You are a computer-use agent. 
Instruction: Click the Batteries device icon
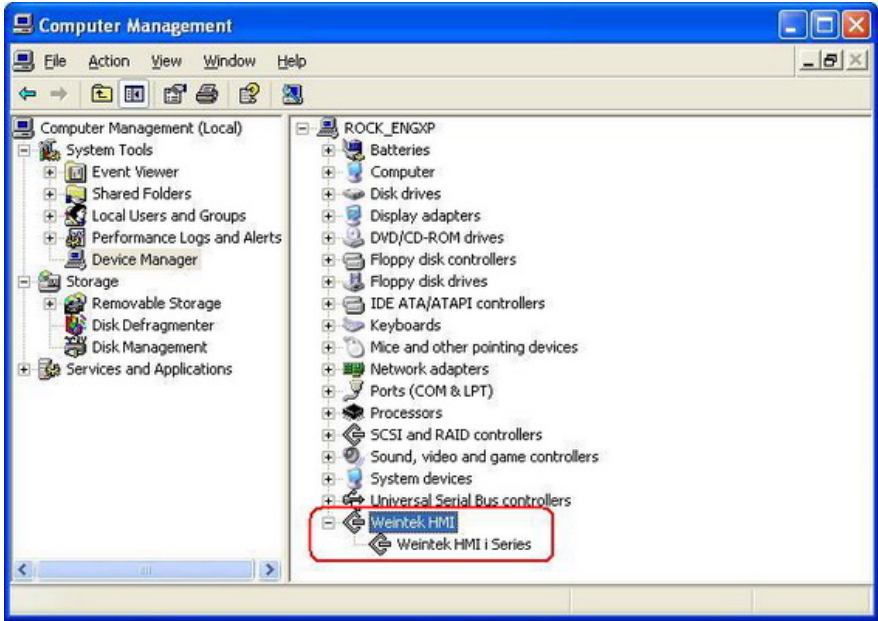tap(353, 150)
